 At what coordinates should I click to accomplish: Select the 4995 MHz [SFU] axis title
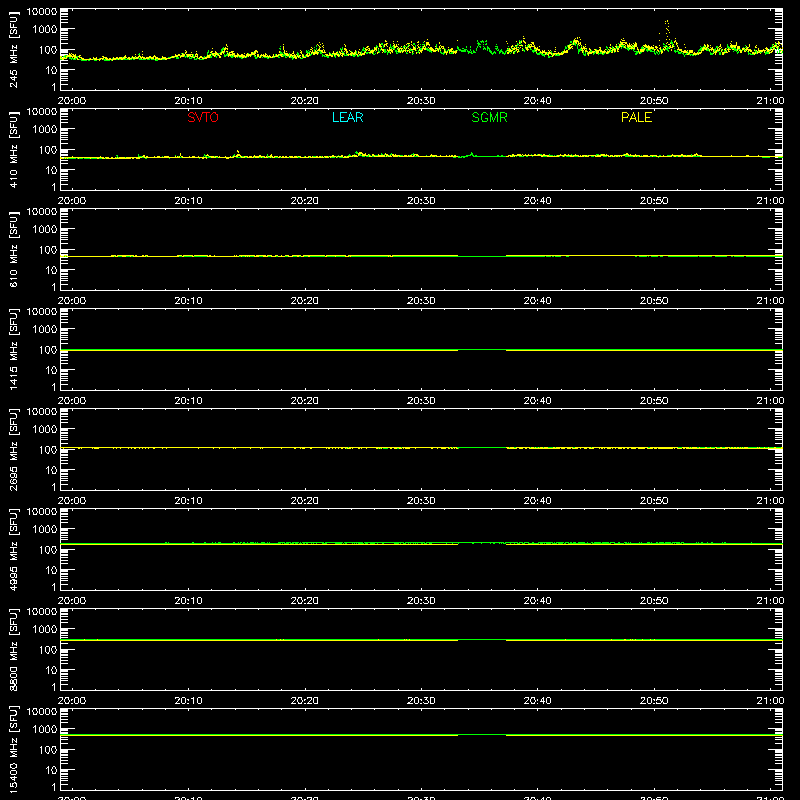coord(14,549)
